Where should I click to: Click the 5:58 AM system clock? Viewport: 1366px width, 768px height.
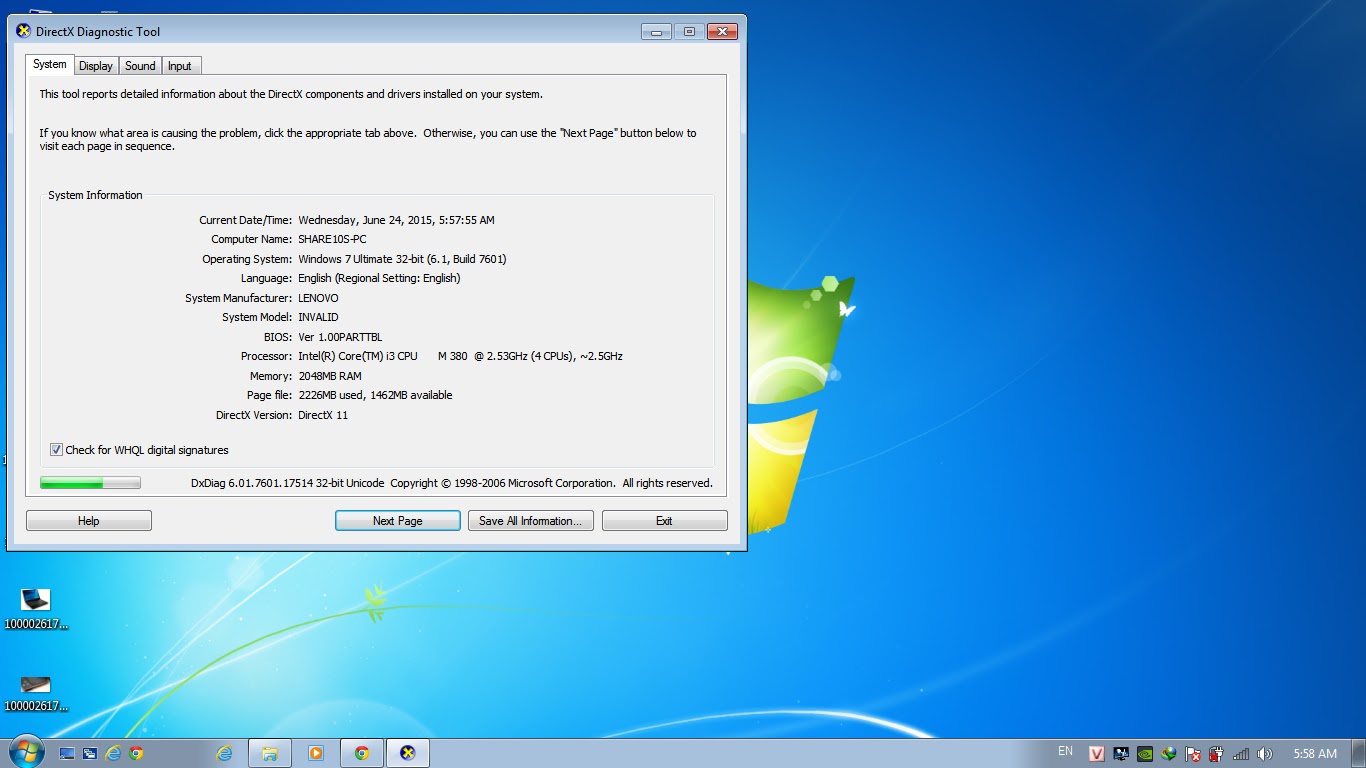coord(1315,754)
